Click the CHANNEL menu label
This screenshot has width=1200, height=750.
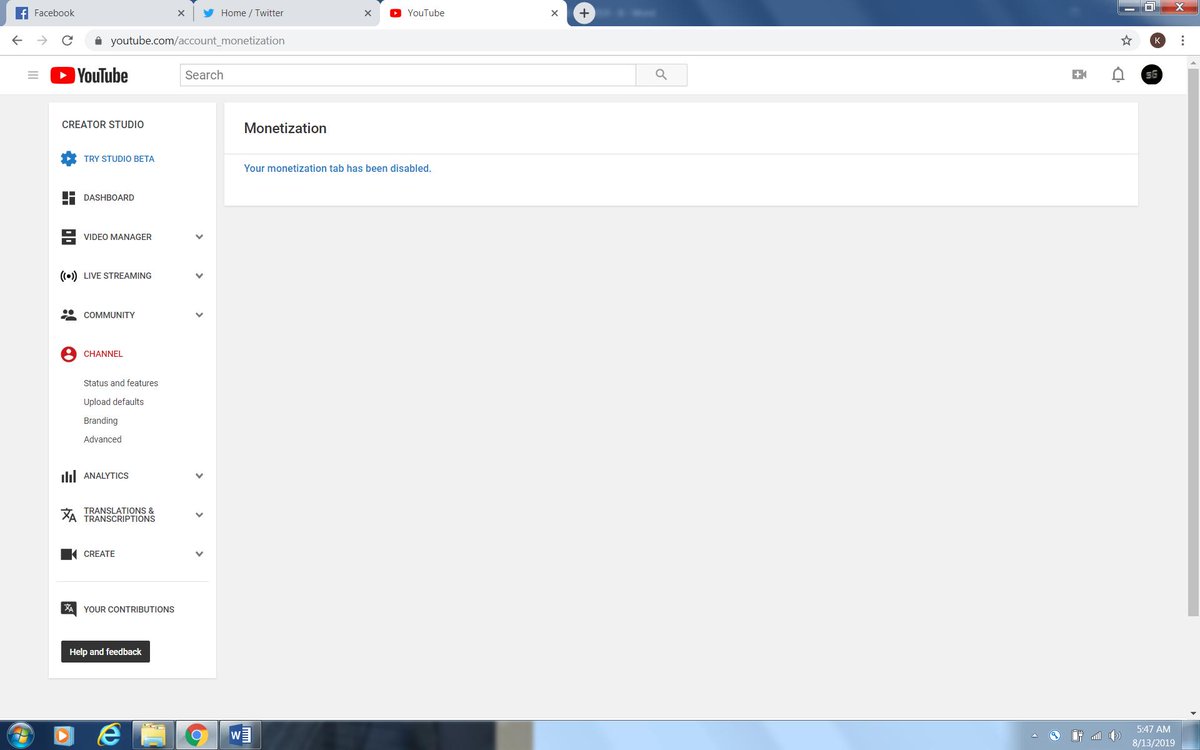pyautogui.click(x=104, y=354)
